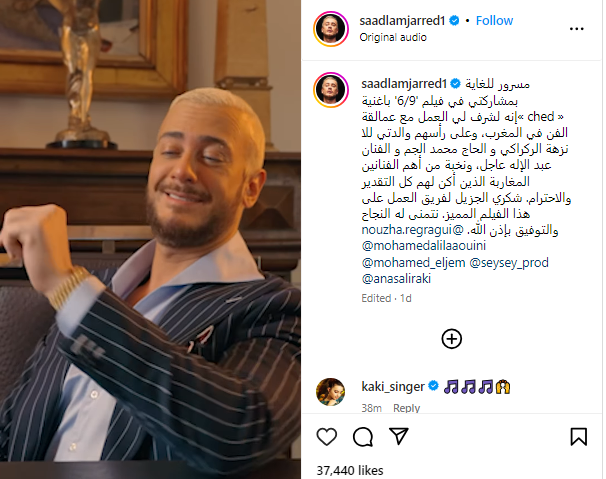Visit the @seysey_prod mention
Screen dimensions: 606x479
509,263
